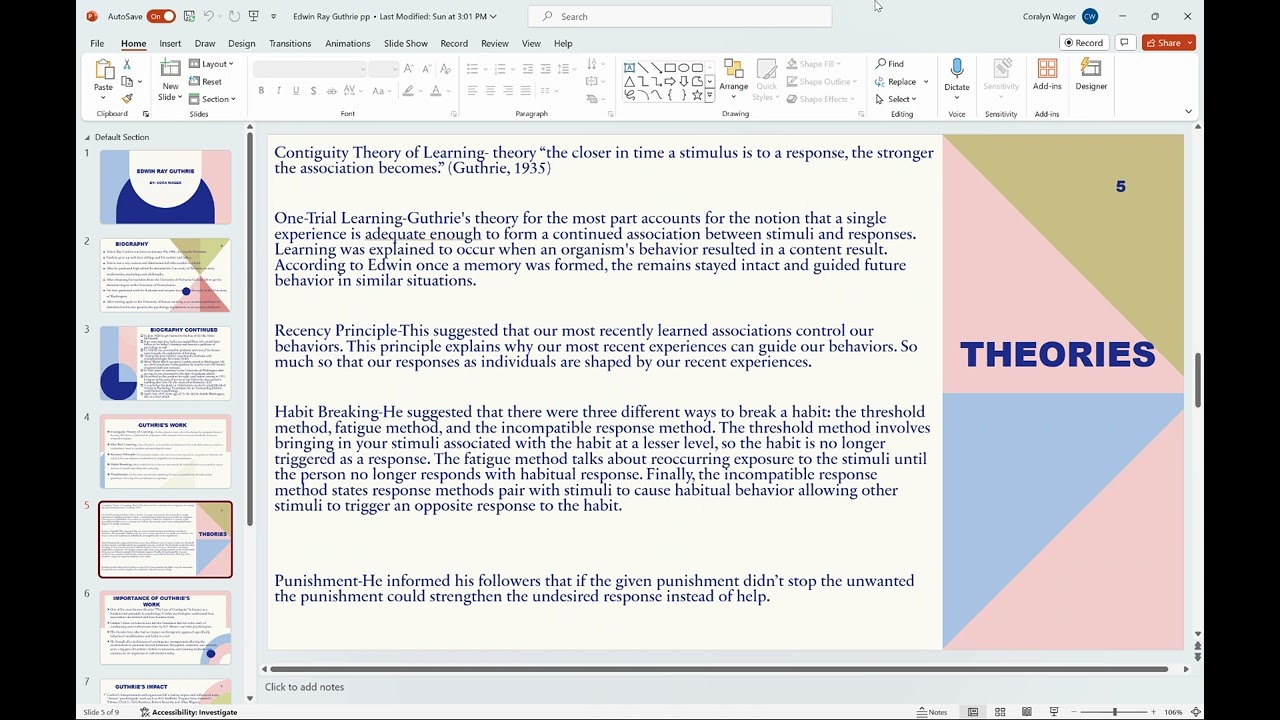Click the Paste clipboard icon
This screenshot has height=720, width=1280.
(103, 70)
